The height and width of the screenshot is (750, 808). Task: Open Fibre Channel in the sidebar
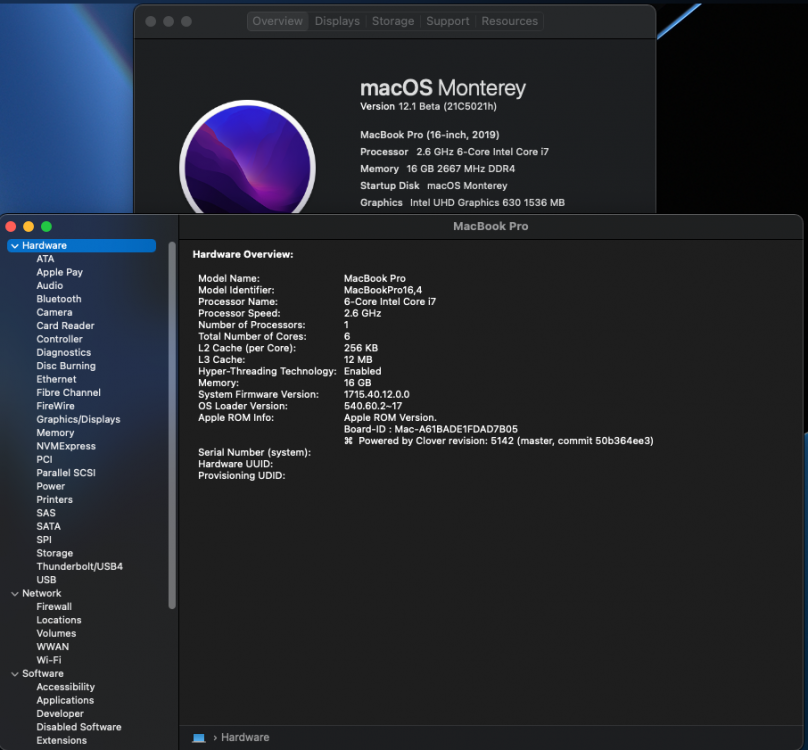tap(69, 393)
